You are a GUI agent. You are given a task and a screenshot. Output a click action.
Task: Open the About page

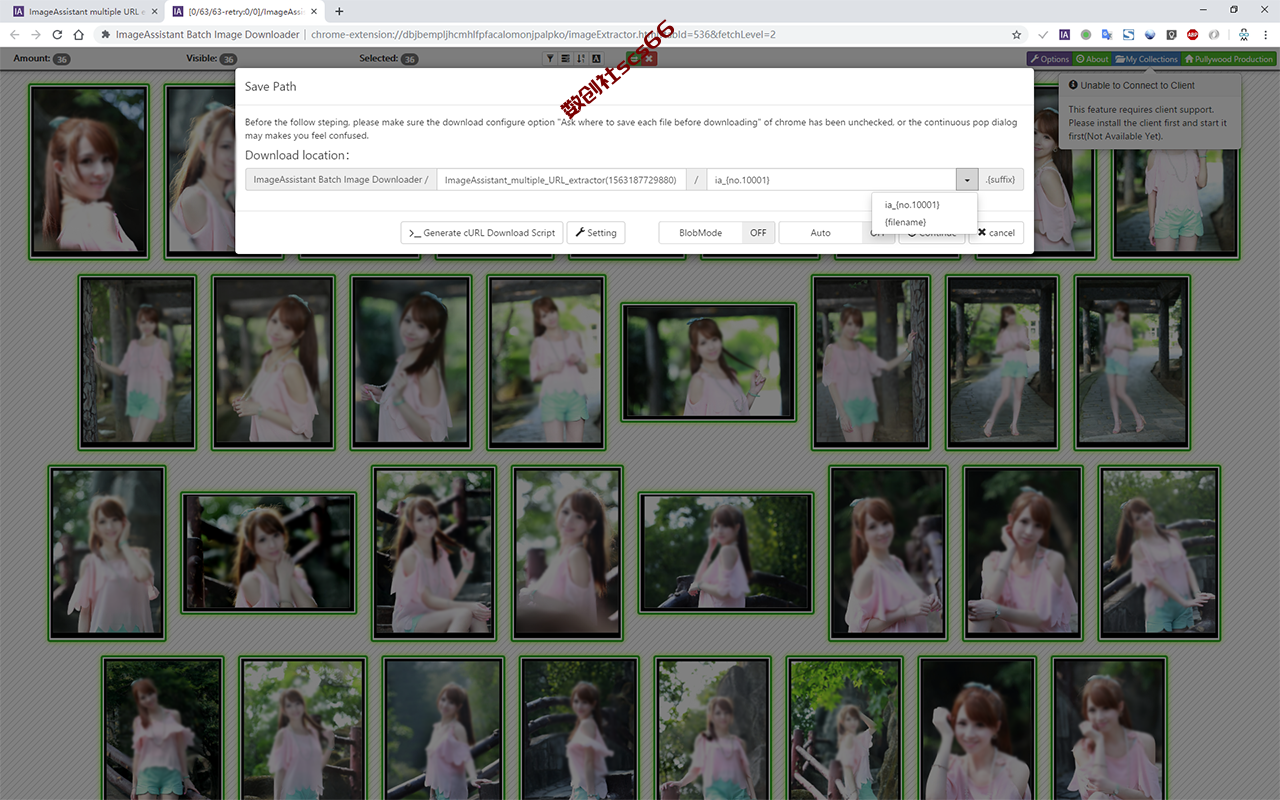[x=1092, y=59]
